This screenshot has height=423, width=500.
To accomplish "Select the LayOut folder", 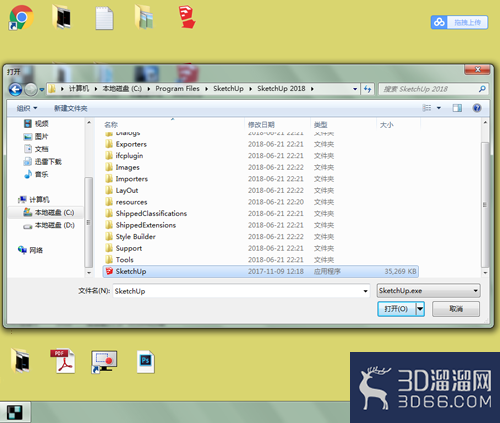I will point(261,190).
